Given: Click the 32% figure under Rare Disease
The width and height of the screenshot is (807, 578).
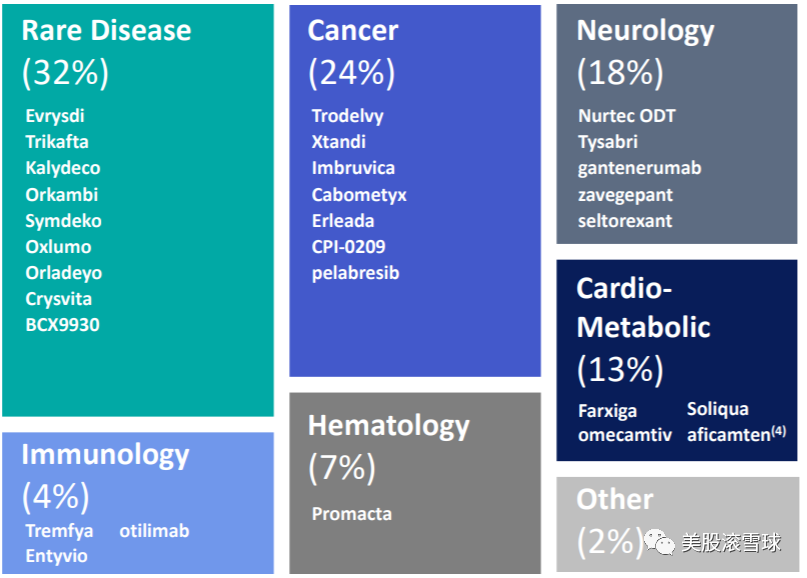Looking at the screenshot, I should point(65,72).
